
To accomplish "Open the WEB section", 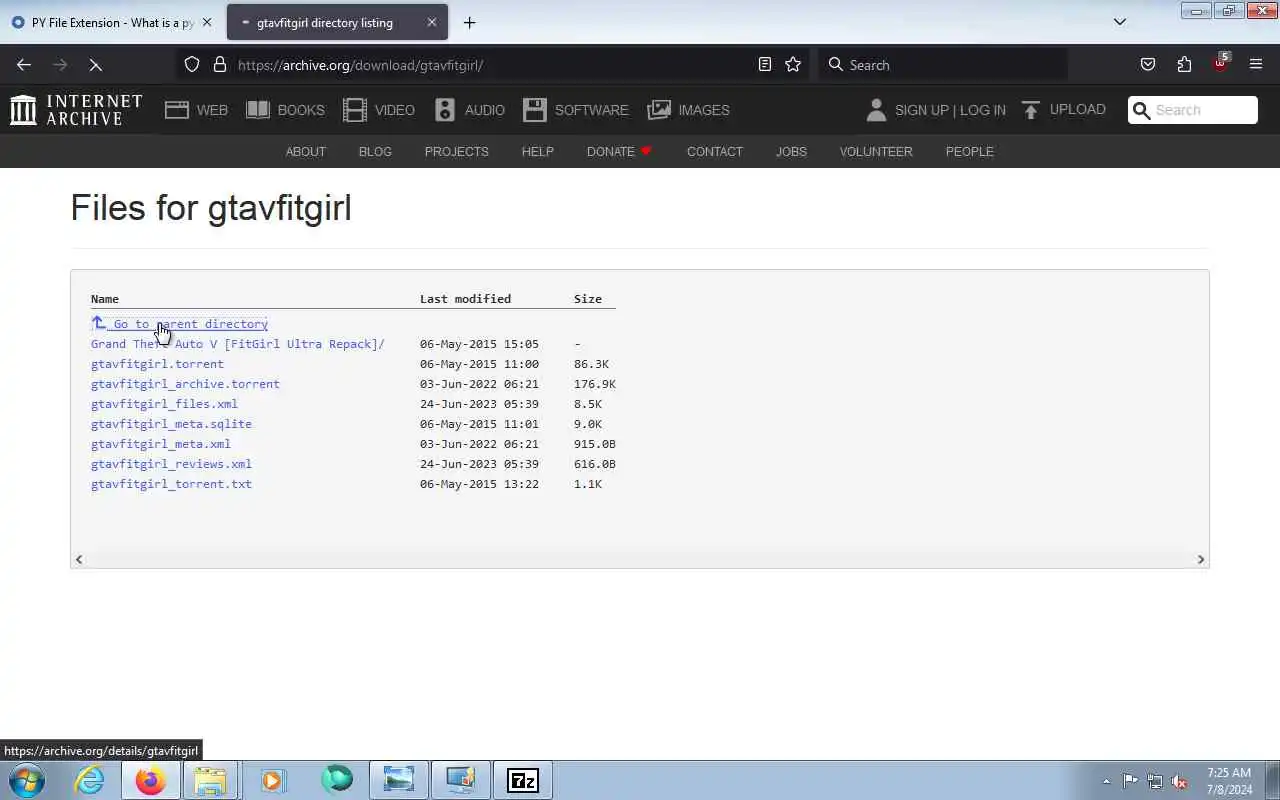I will [197, 110].
